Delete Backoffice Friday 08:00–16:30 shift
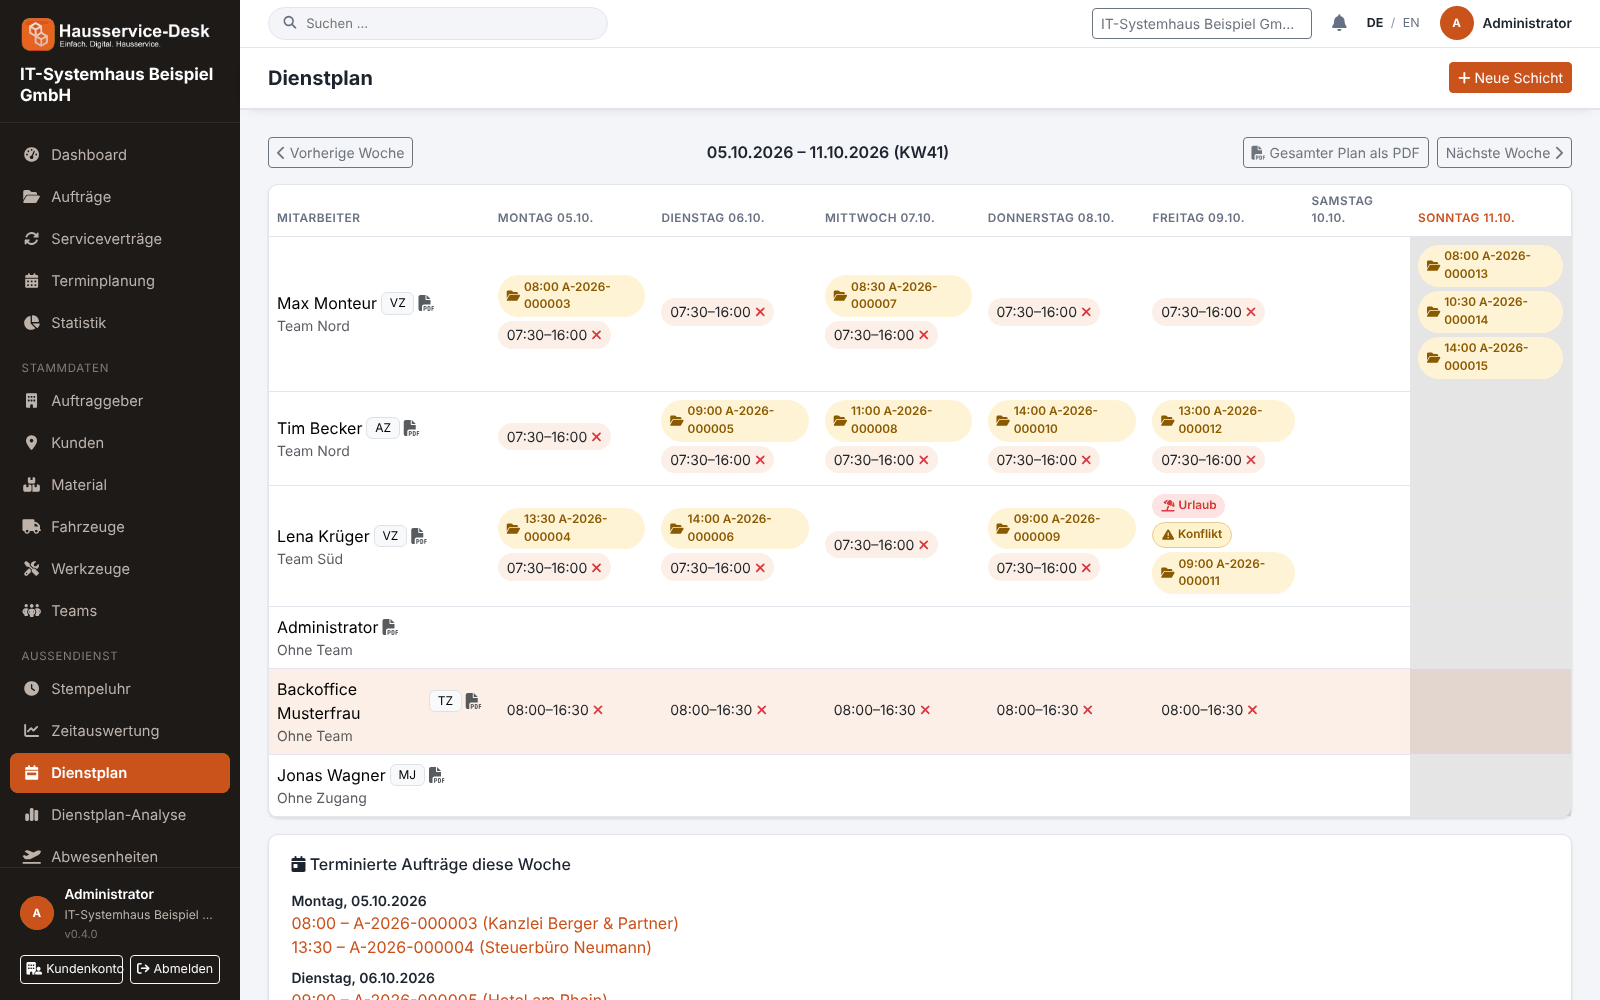 tap(1252, 710)
